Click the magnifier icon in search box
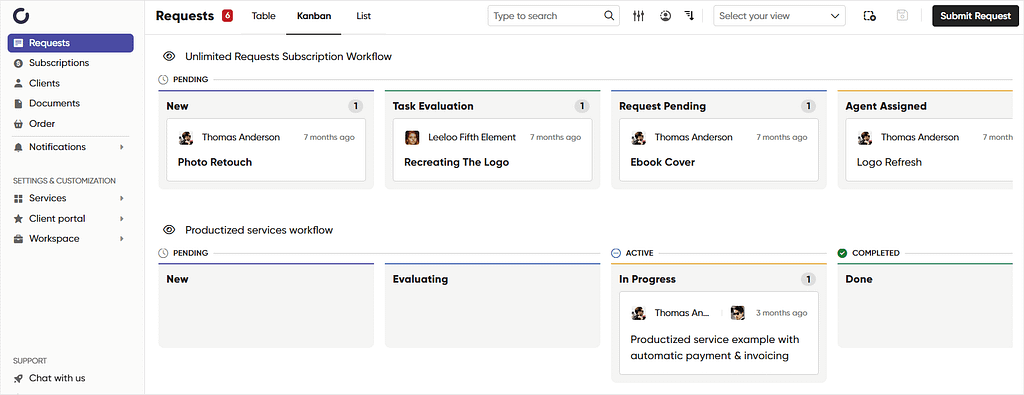 (x=609, y=16)
